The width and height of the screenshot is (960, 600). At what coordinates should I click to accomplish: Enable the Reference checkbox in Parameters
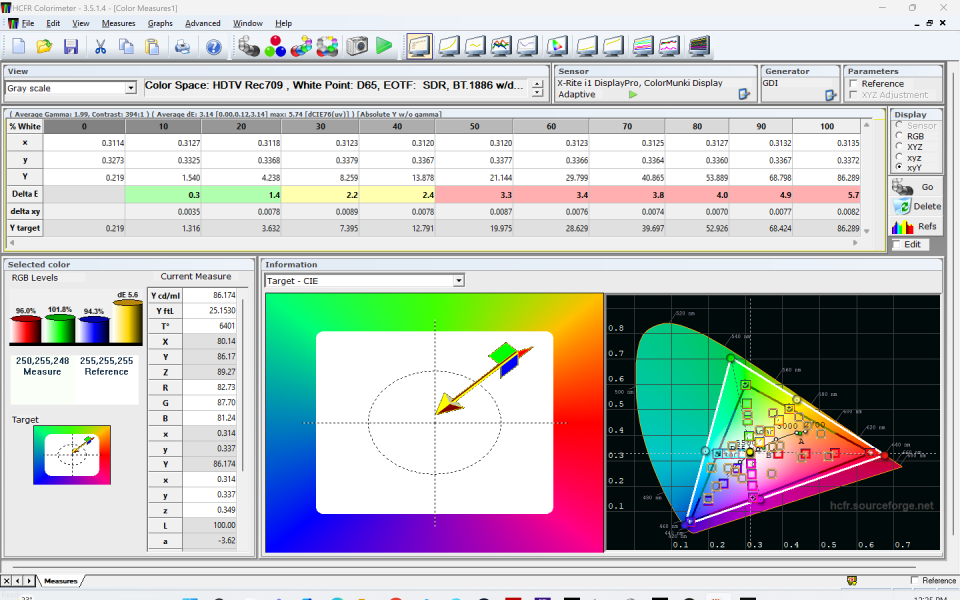coord(853,84)
